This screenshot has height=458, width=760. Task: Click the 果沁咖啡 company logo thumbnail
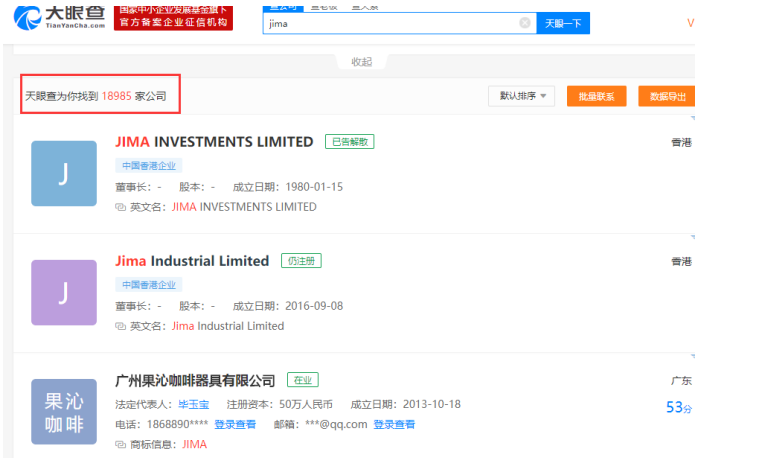[64, 412]
